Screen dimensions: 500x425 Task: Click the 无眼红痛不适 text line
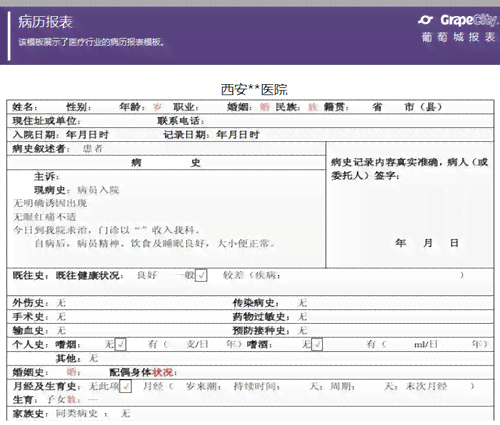[45, 217]
